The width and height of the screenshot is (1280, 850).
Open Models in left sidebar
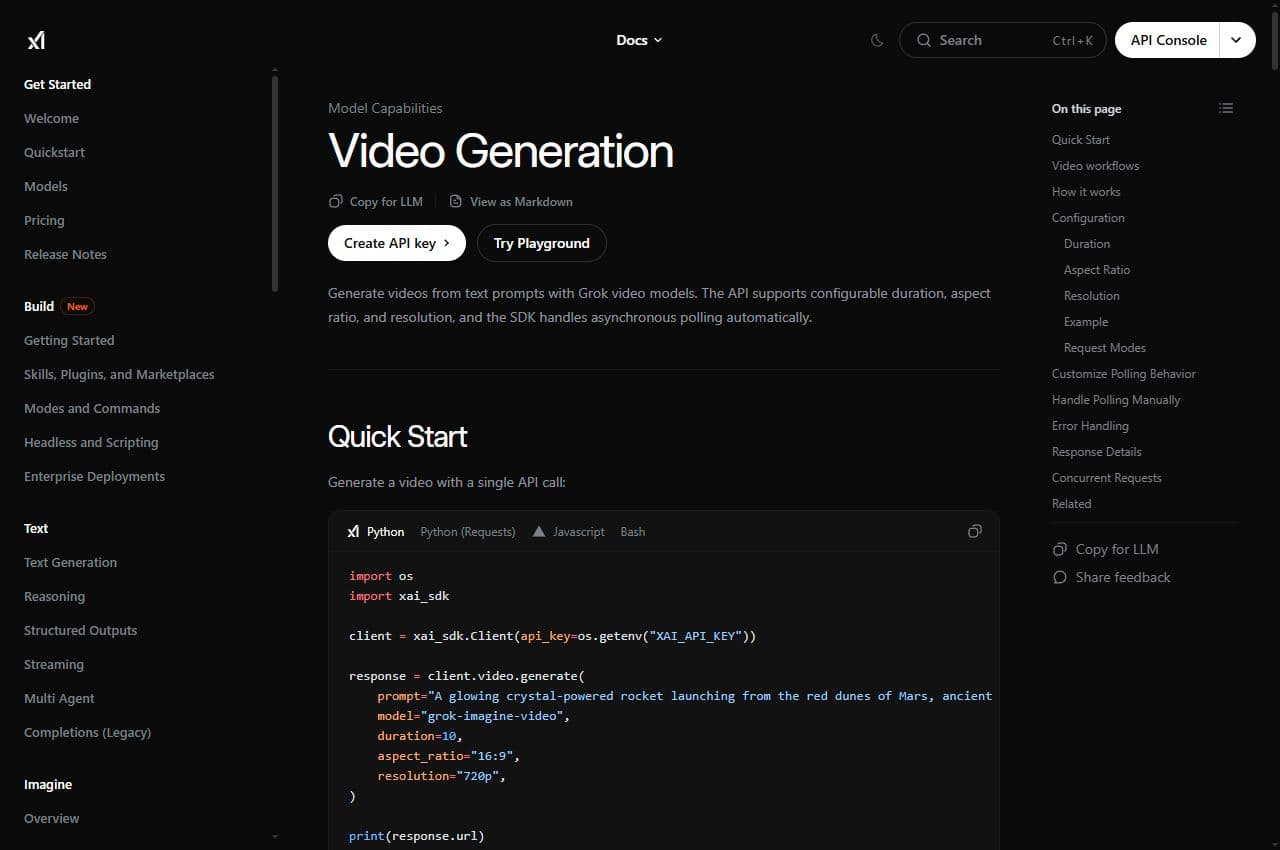[x=46, y=186]
